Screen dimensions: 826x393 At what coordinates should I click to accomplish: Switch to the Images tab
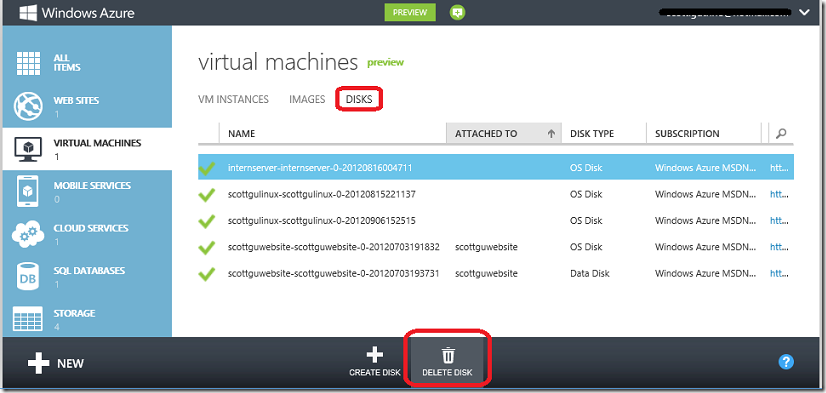(x=307, y=99)
